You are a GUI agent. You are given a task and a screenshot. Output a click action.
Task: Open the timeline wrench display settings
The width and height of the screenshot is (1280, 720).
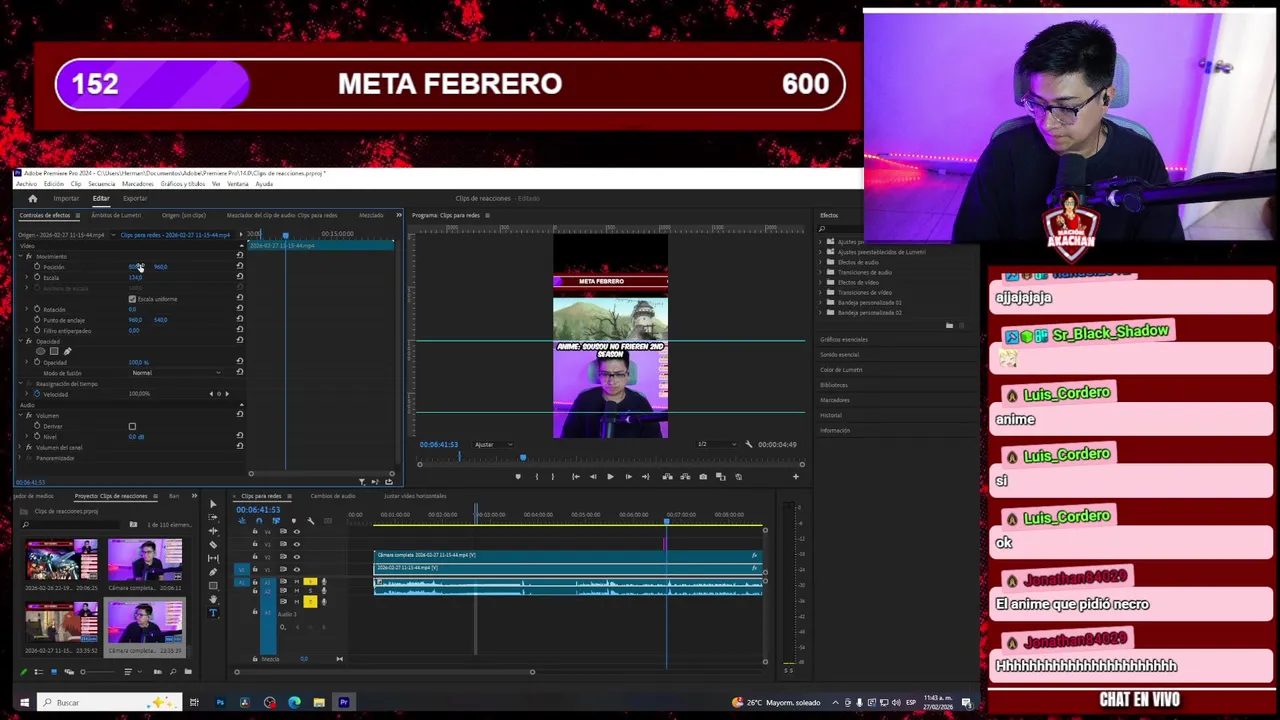[310, 521]
